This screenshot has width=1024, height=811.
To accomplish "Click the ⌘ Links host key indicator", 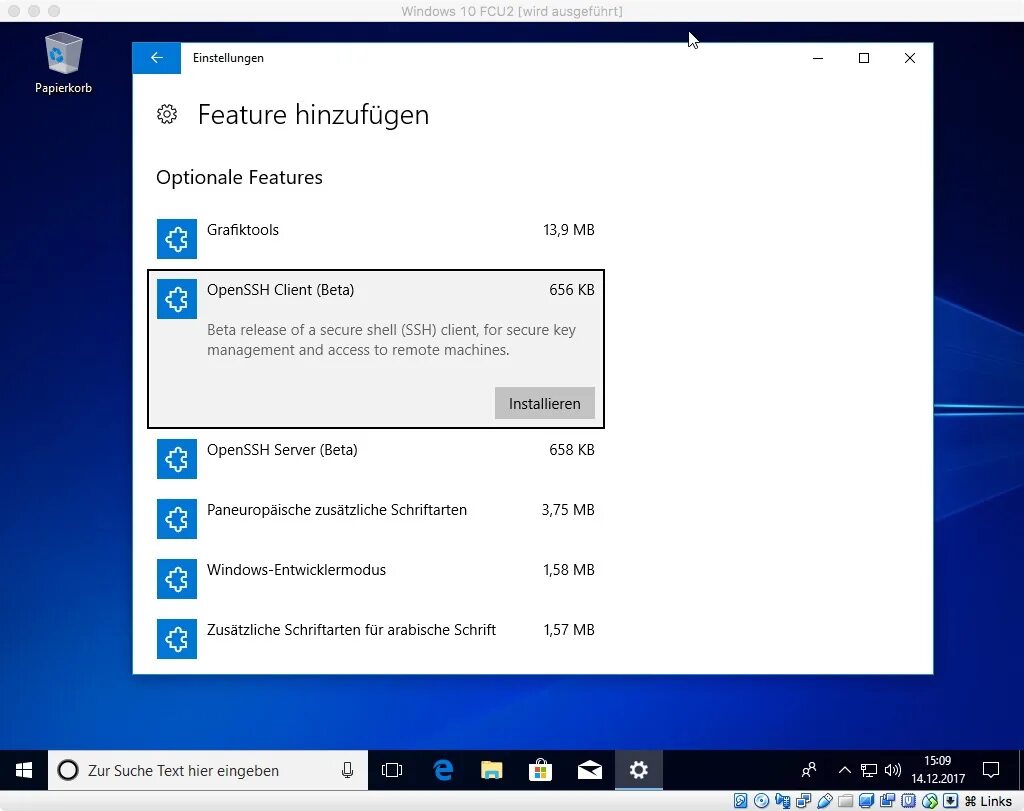I will (988, 801).
